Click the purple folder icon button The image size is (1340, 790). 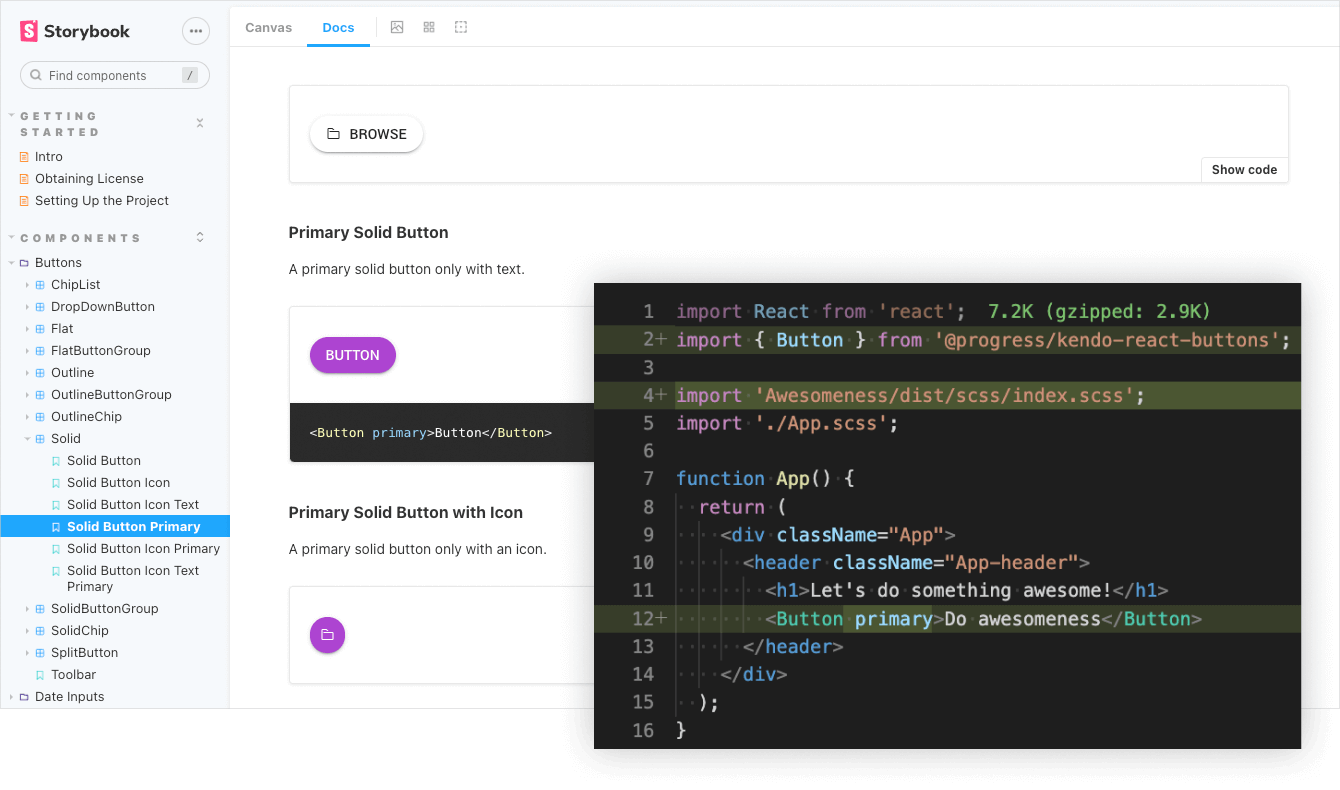pos(327,635)
